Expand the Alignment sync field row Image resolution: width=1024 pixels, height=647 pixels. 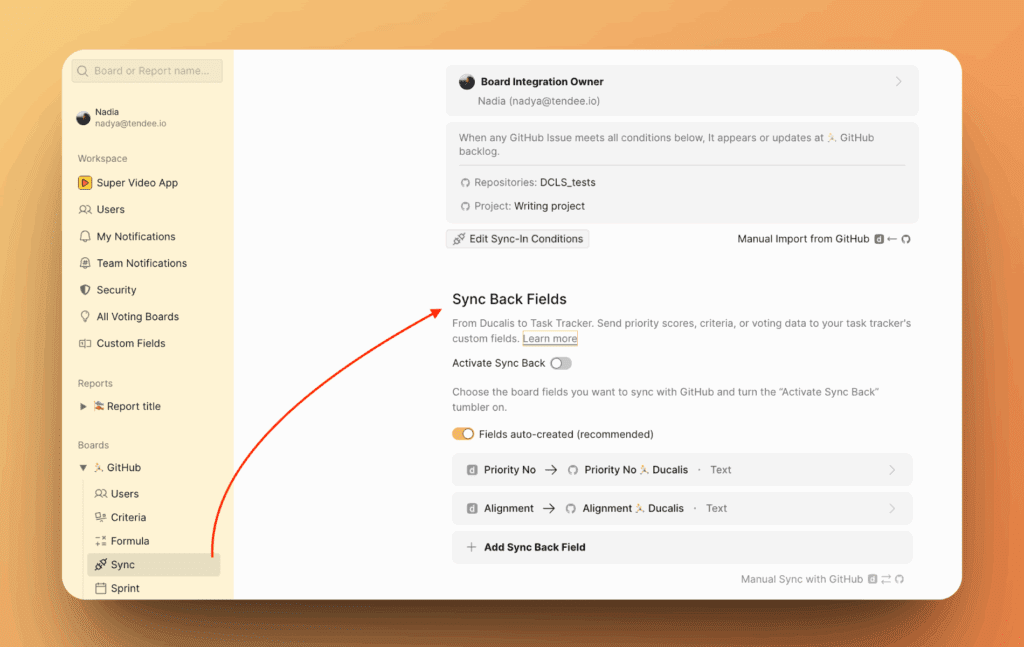coord(892,509)
